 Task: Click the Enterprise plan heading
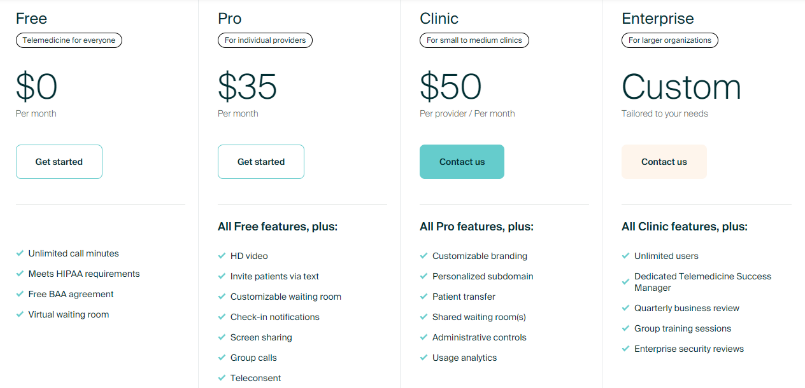[658, 19]
